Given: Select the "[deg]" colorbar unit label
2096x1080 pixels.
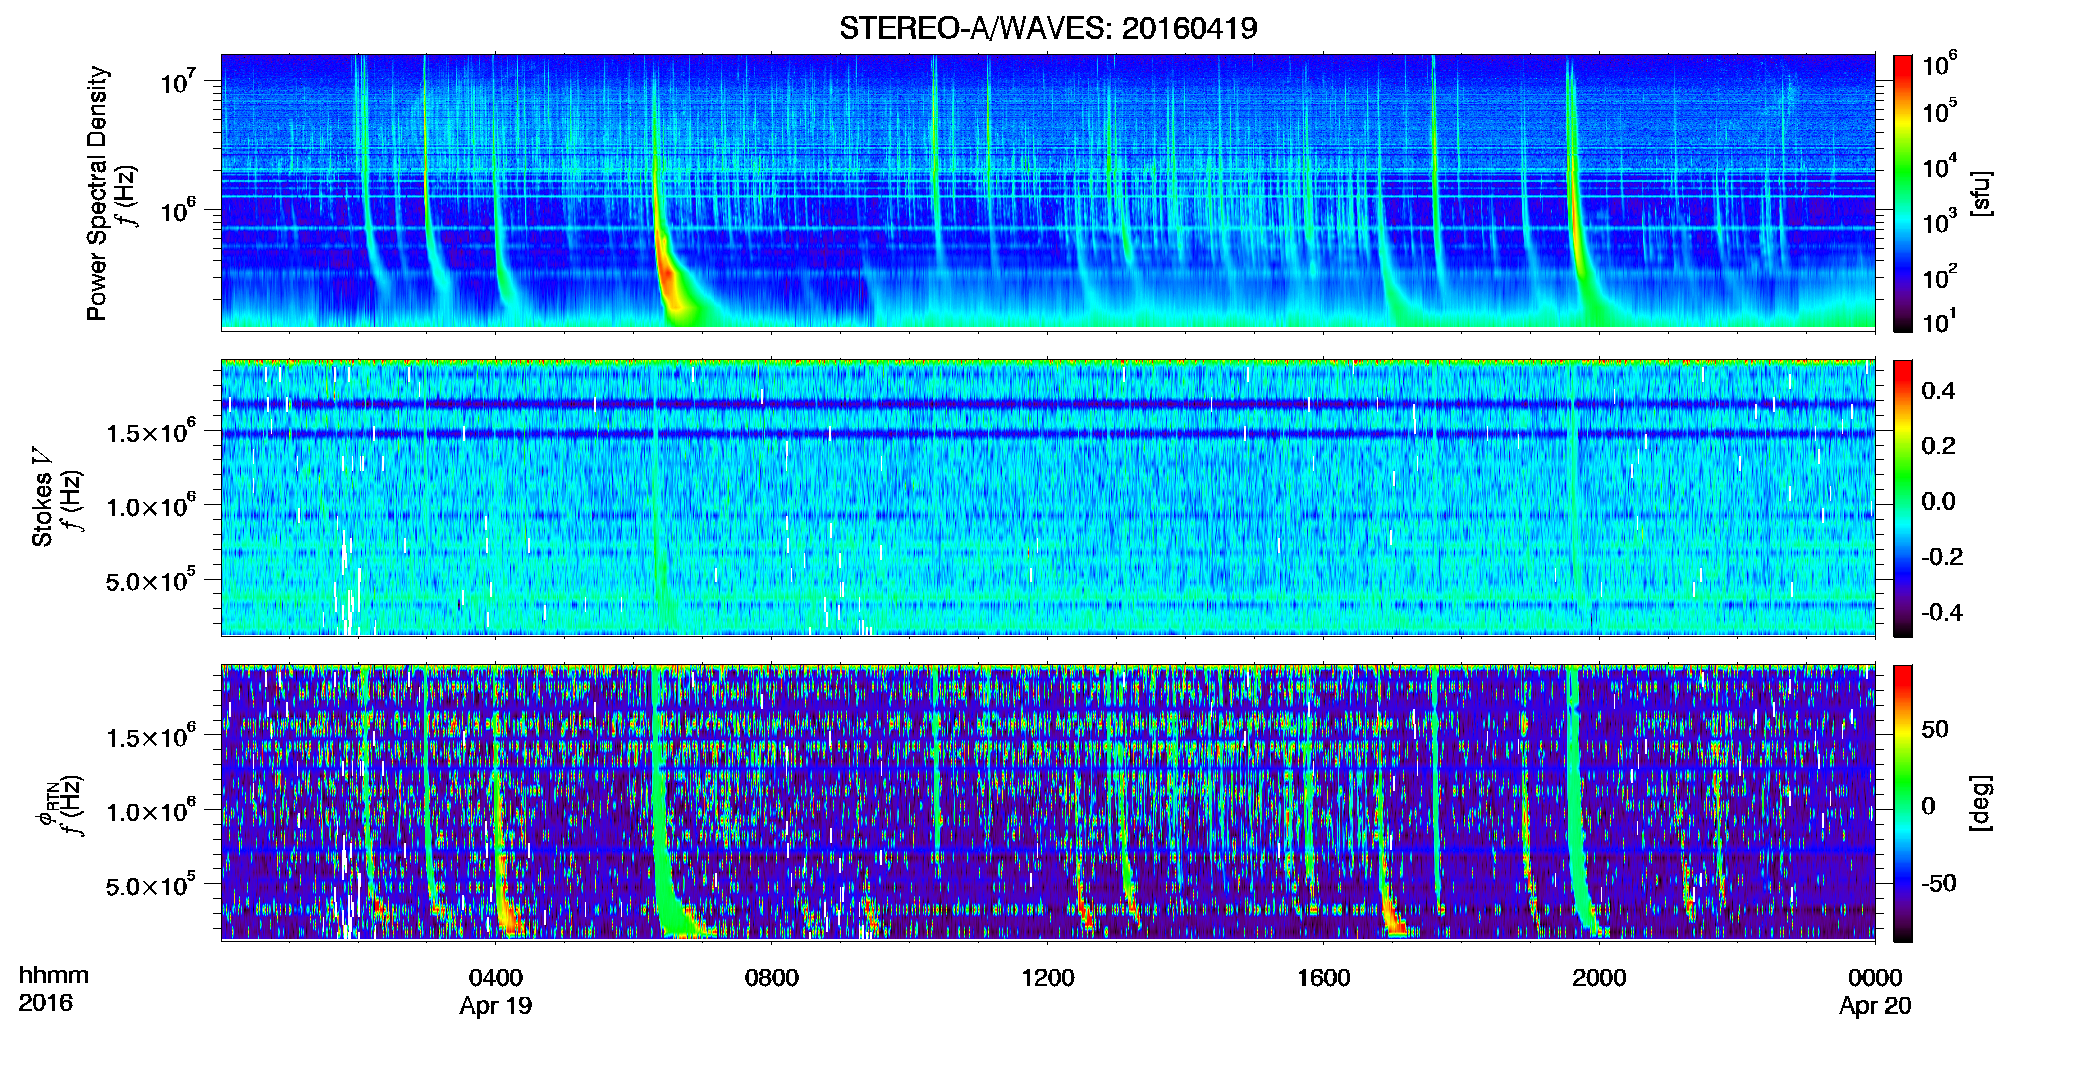Looking at the screenshot, I should pyautogui.click(x=1982, y=803).
